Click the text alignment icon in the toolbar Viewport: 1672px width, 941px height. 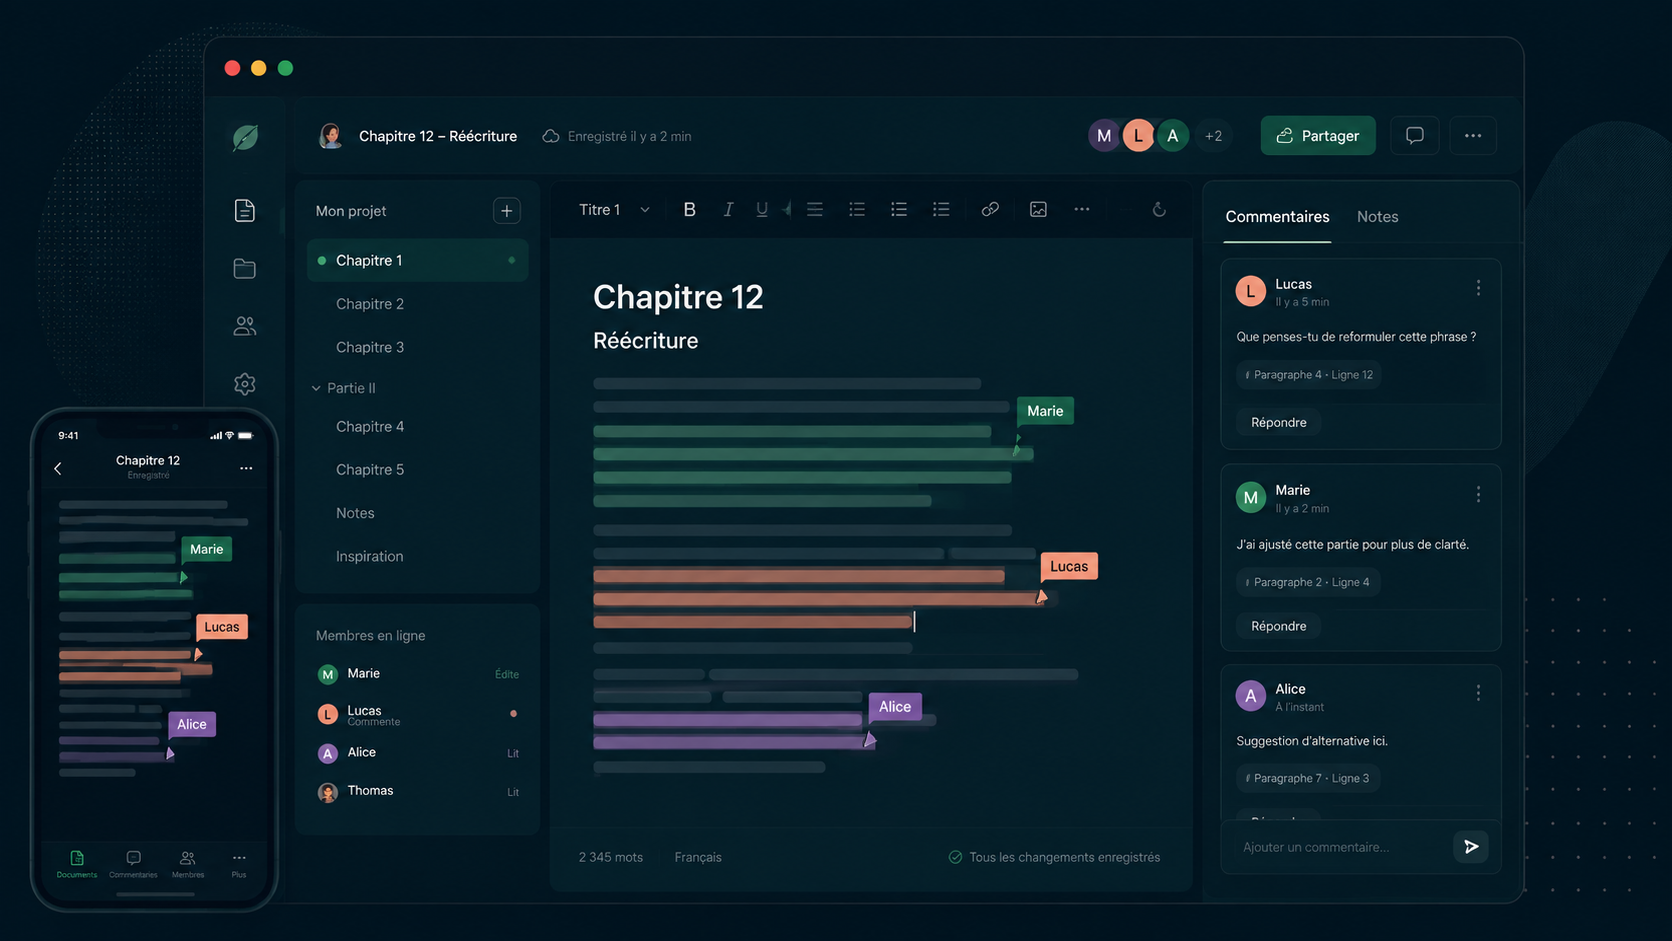pyautogui.click(x=815, y=209)
